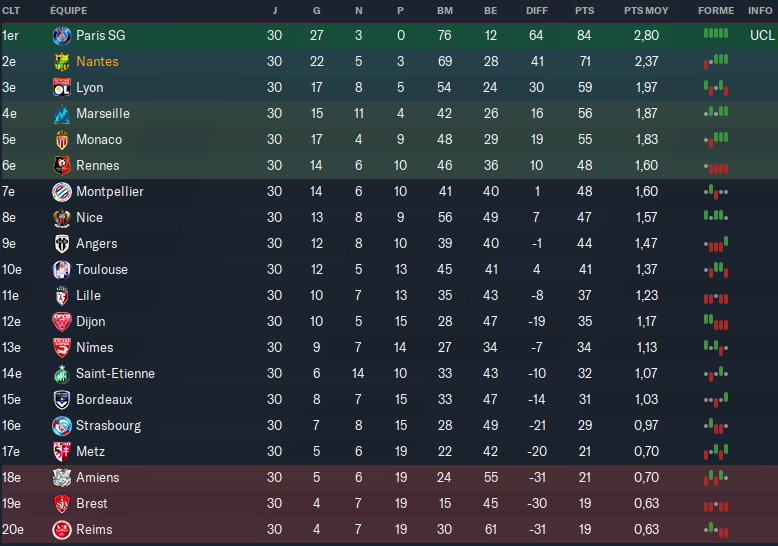778x546 pixels.
Task: Click the Nantes club badge
Action: pyautogui.click(x=61, y=62)
